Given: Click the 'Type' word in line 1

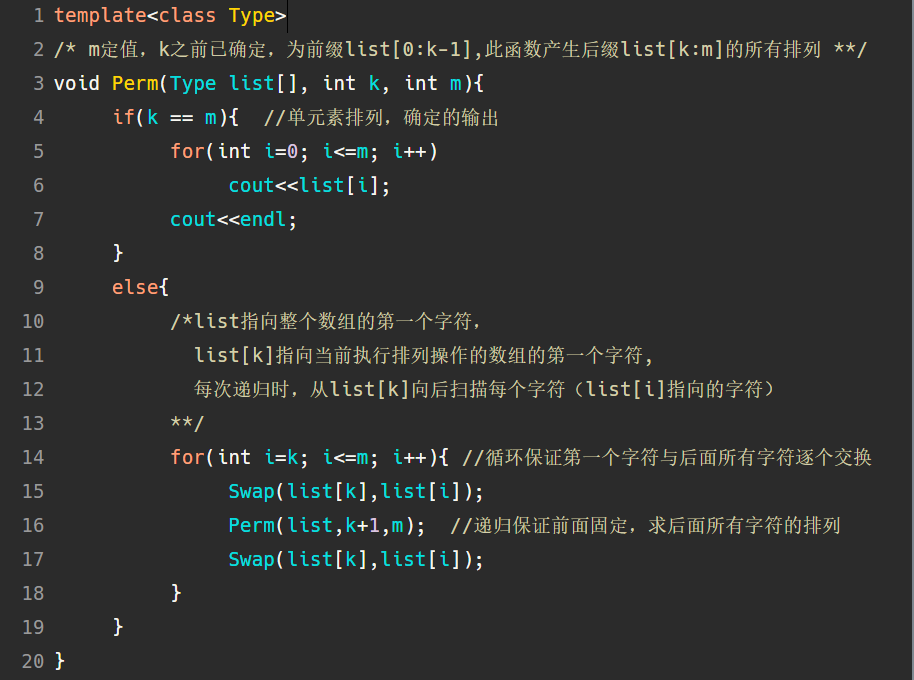Looking at the screenshot, I should click(251, 16).
